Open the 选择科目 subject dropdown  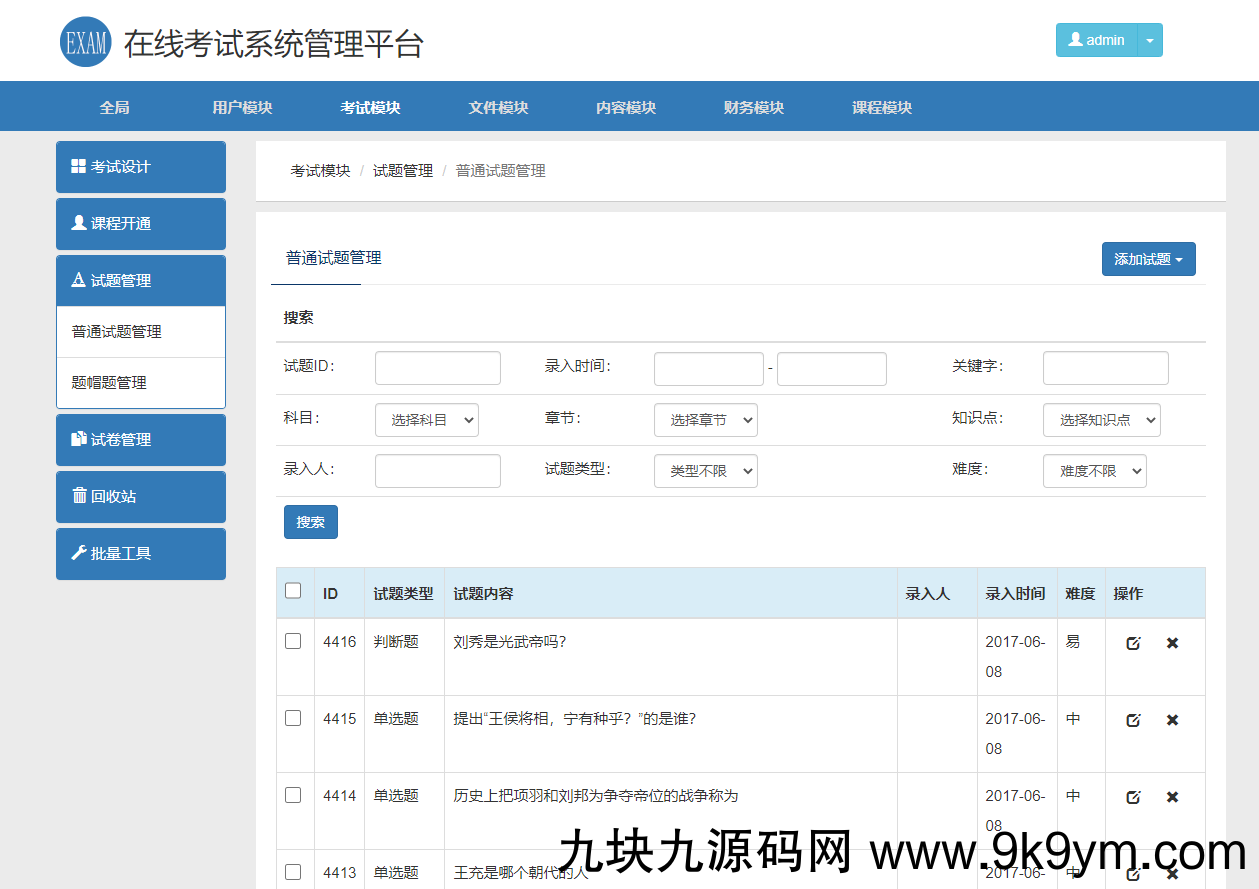pos(427,420)
